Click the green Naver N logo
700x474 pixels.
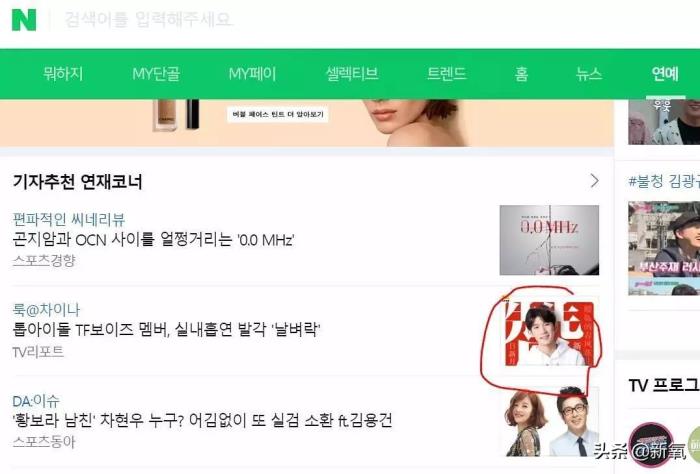click(24, 20)
